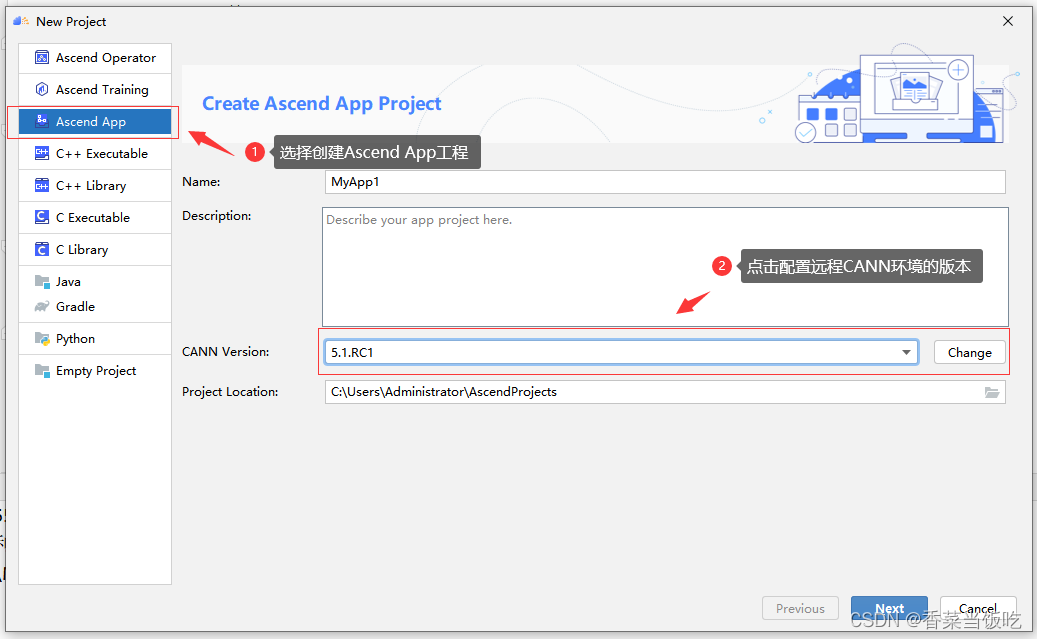The height and width of the screenshot is (639, 1037).
Task: Click the Ascend App icon in list
Action: pos(42,121)
